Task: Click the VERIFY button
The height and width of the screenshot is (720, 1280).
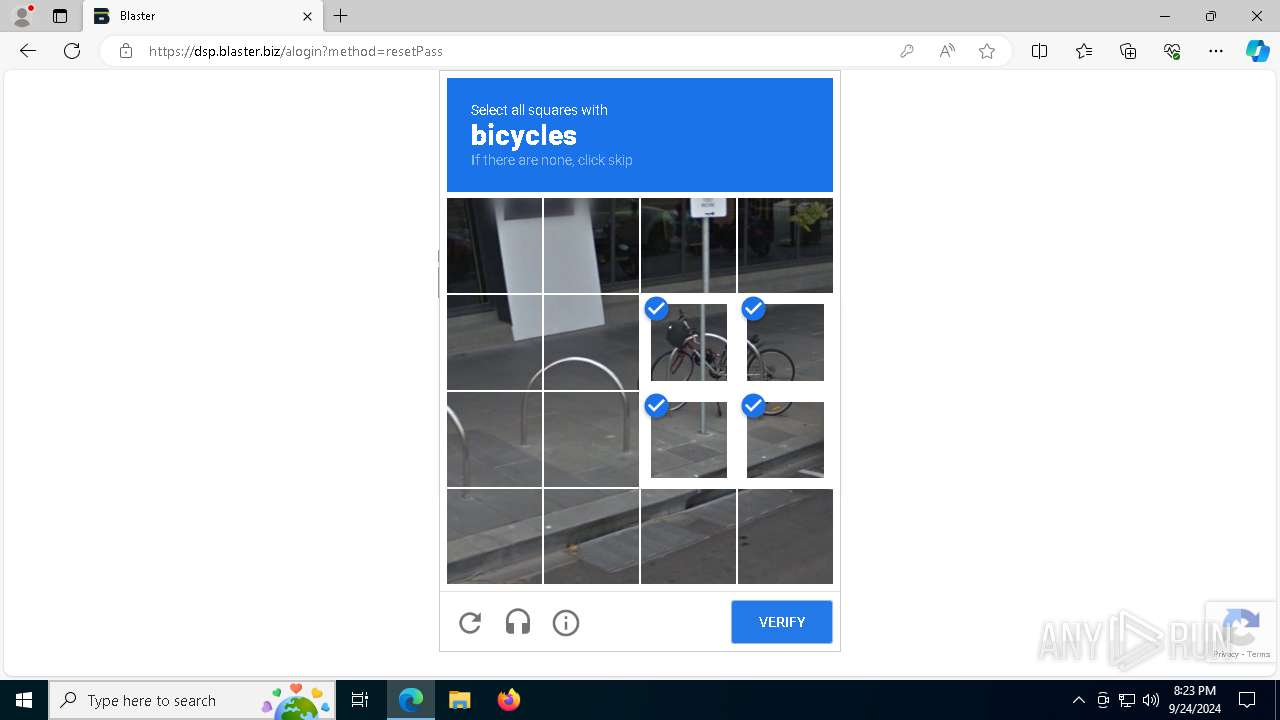Action: pos(782,622)
